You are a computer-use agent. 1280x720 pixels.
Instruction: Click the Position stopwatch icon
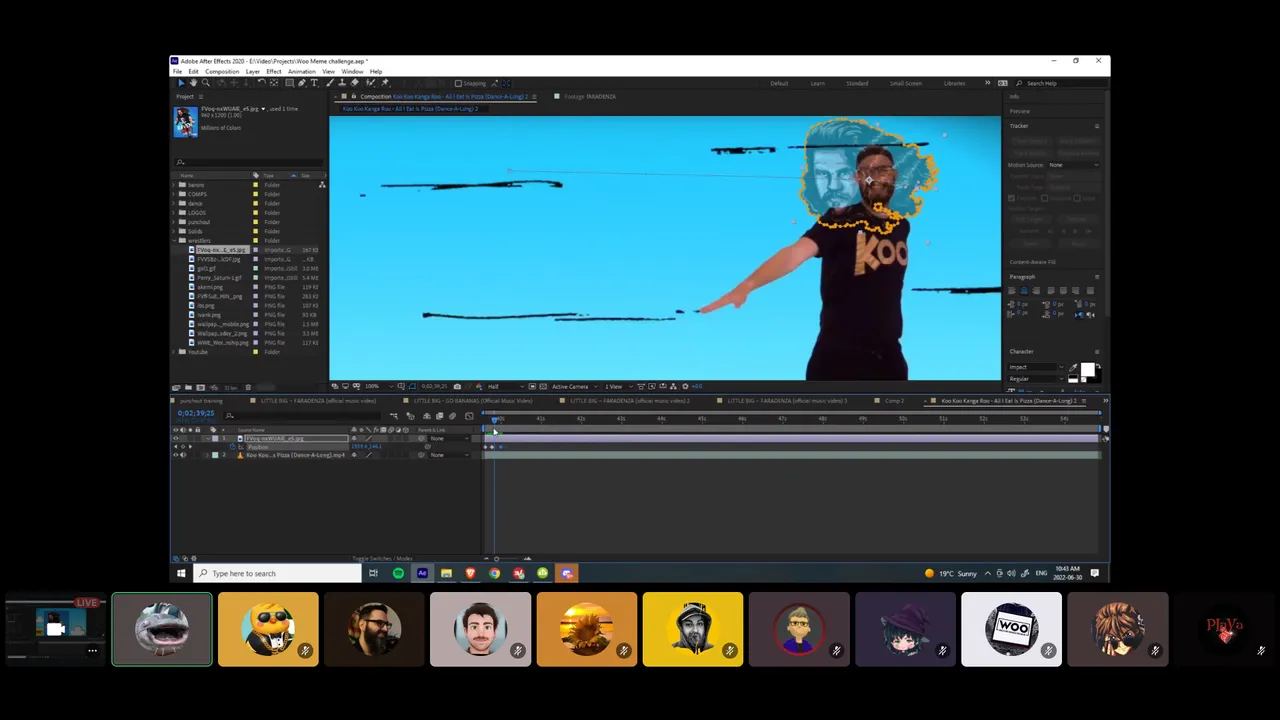click(232, 447)
